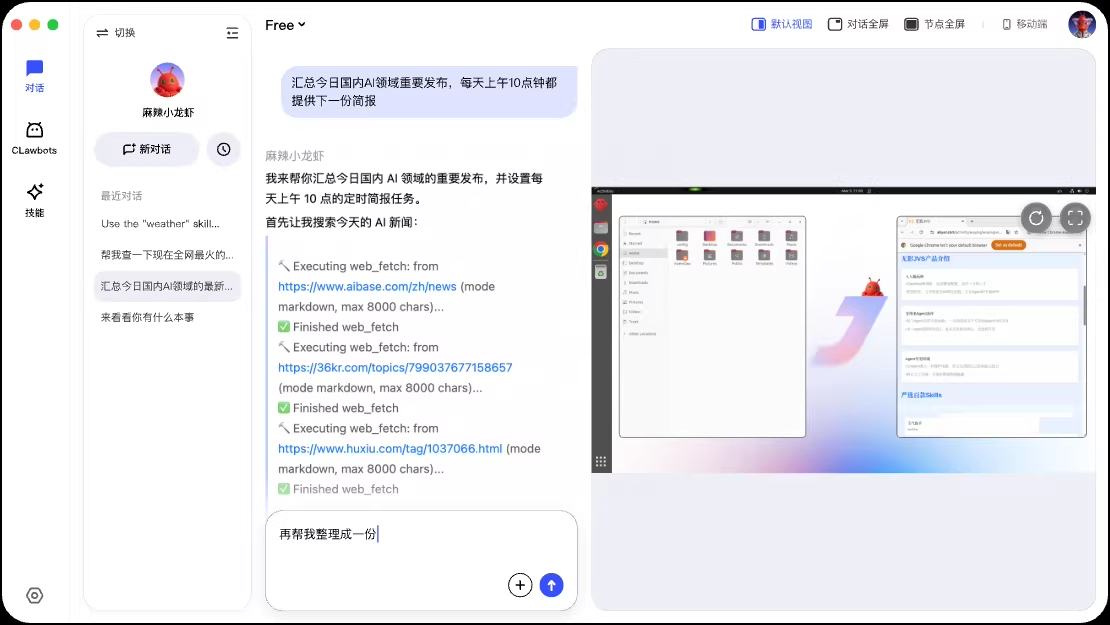Start a 新对话 new conversation

tap(146, 149)
